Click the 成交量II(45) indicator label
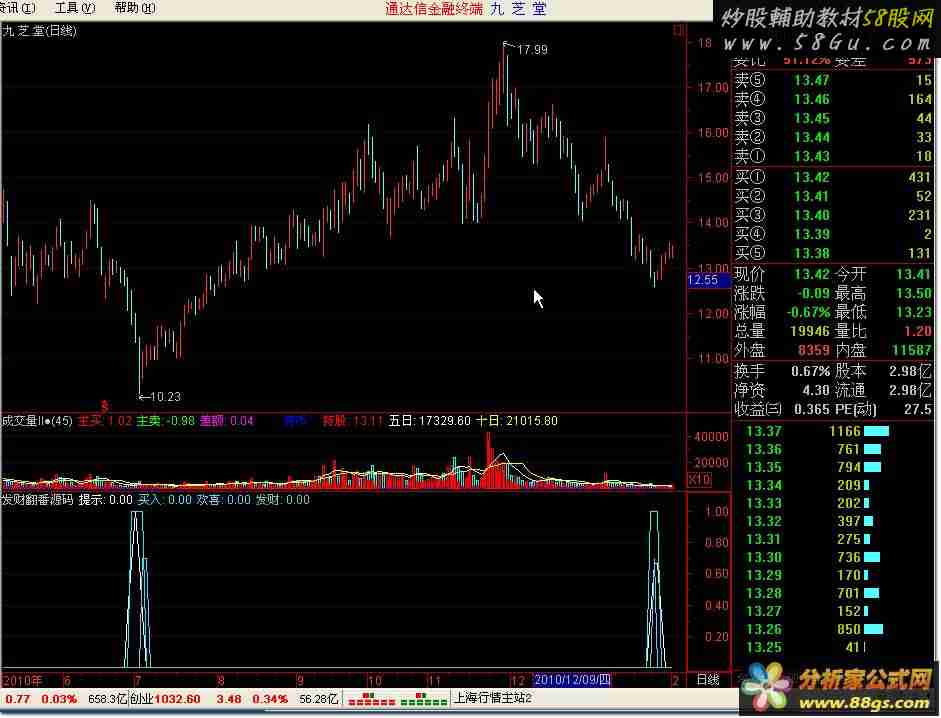 pyautogui.click(x=37, y=421)
